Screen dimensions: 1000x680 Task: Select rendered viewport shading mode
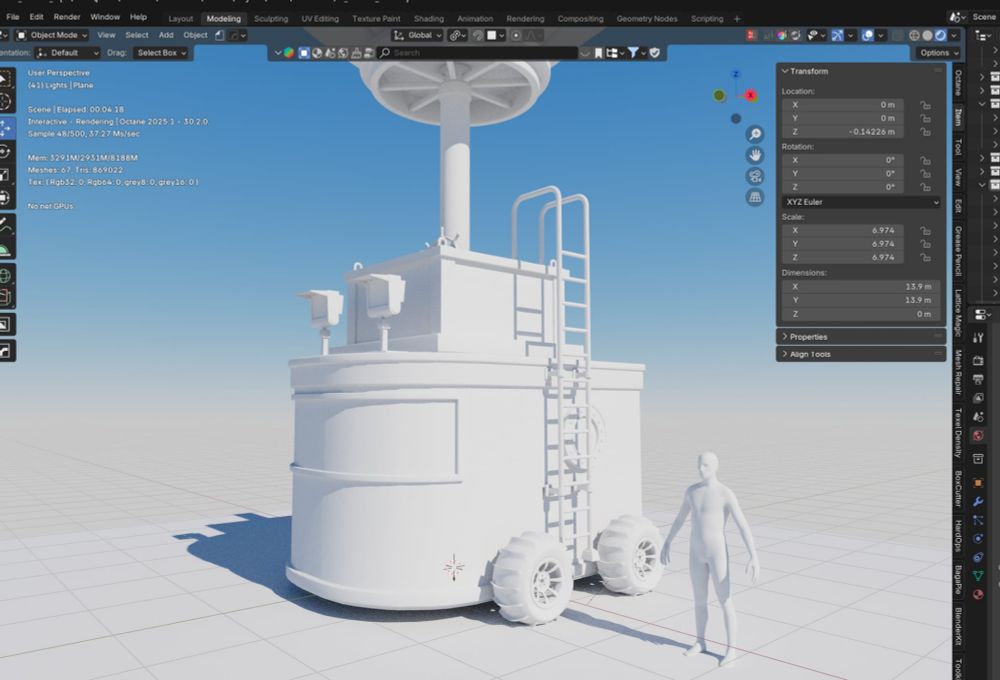click(x=941, y=36)
